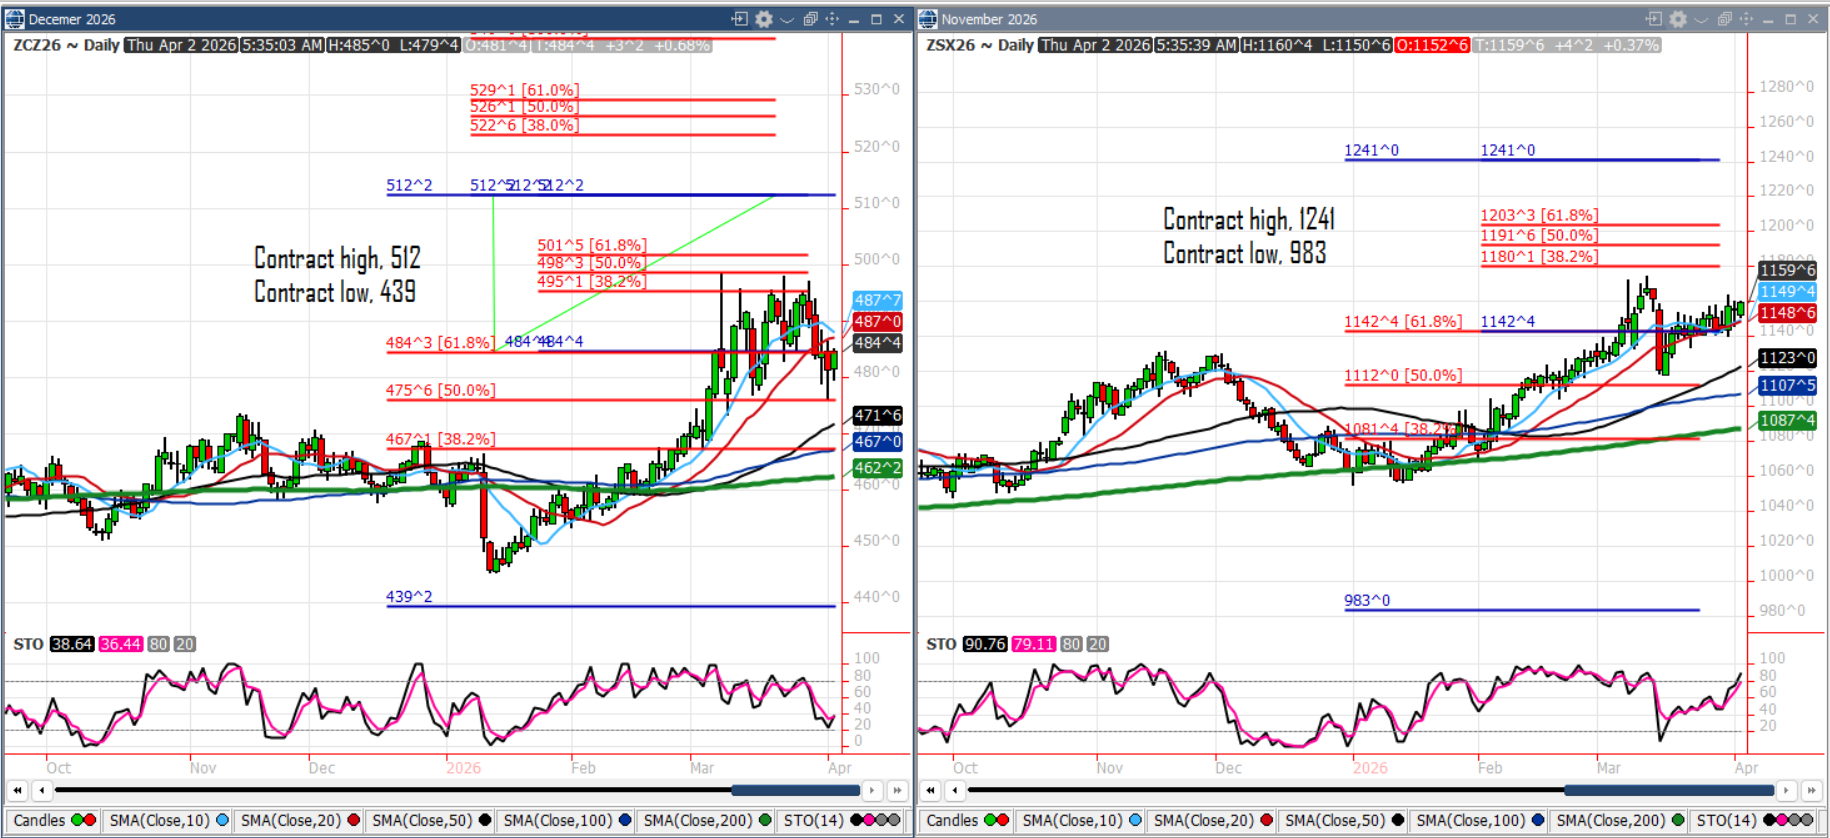The width and height of the screenshot is (1830, 838).
Task: Open ZCZ26 ~ Daily symbol selector
Action: (x=66, y=45)
